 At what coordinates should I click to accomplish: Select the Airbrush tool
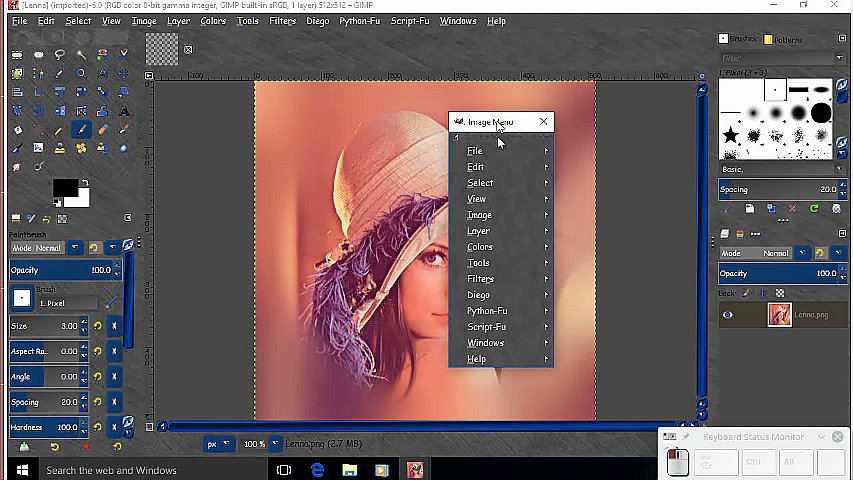click(124, 130)
